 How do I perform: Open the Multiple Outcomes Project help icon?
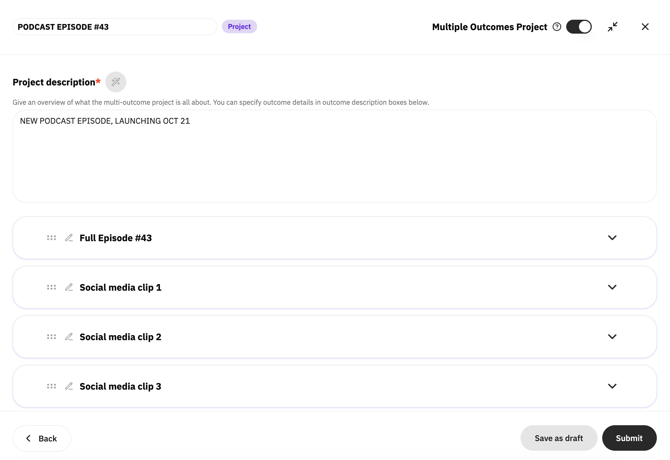556,27
